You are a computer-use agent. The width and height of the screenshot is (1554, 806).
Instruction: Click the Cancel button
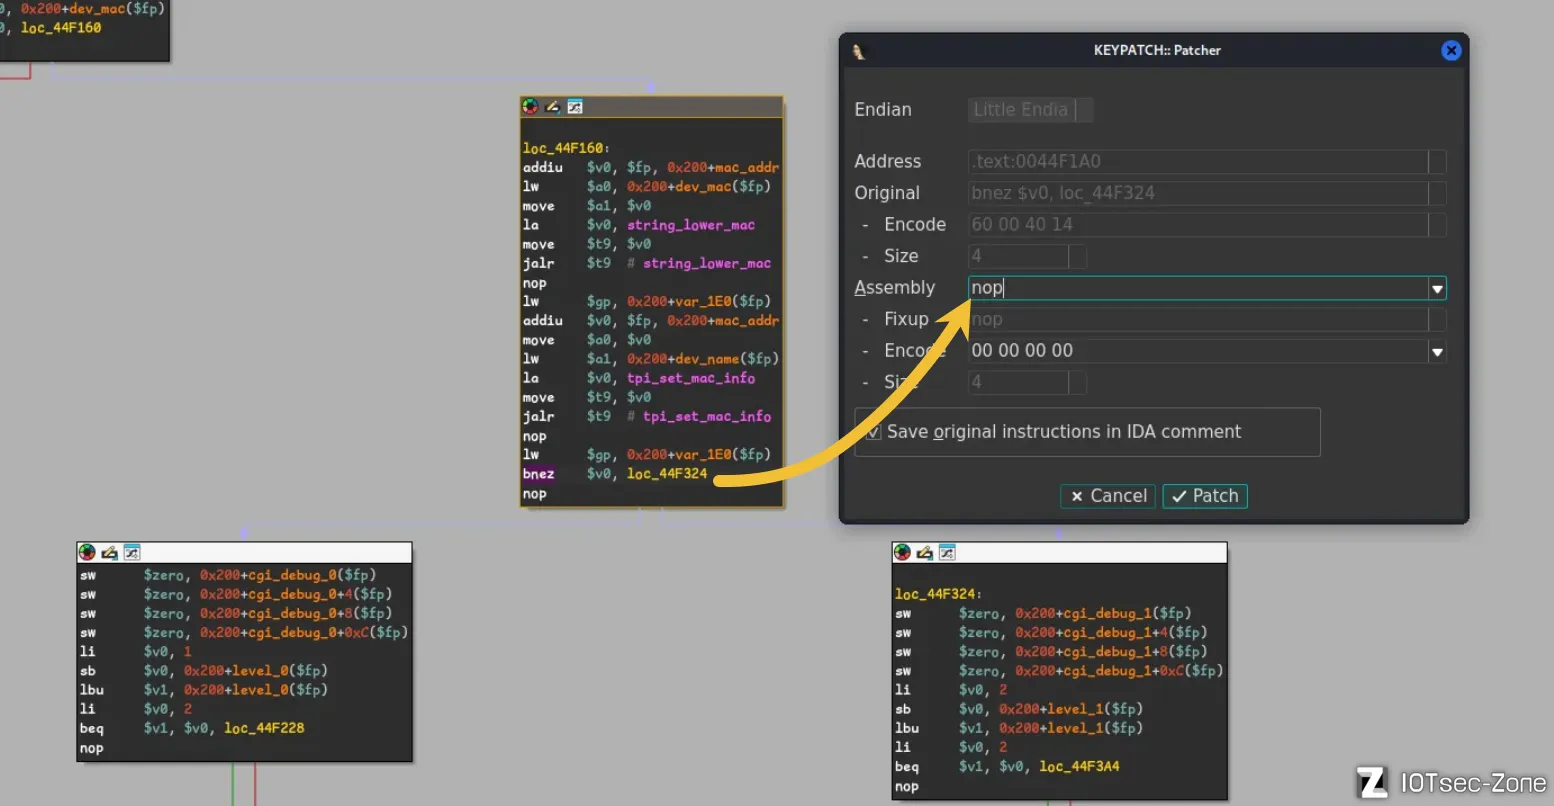[1108, 496]
